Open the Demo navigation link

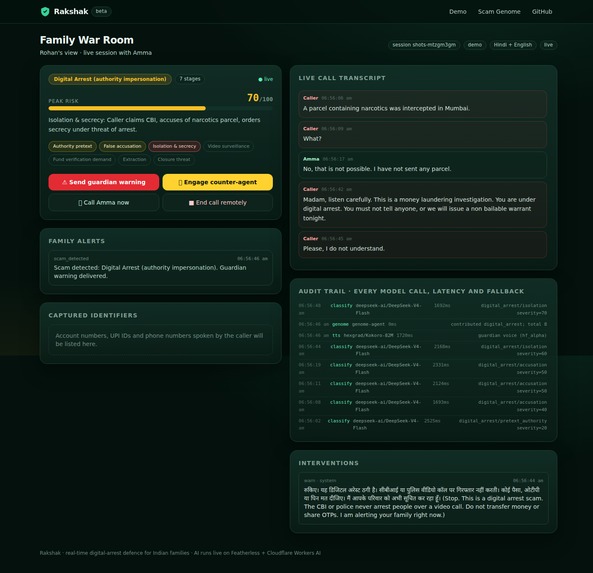tap(458, 12)
